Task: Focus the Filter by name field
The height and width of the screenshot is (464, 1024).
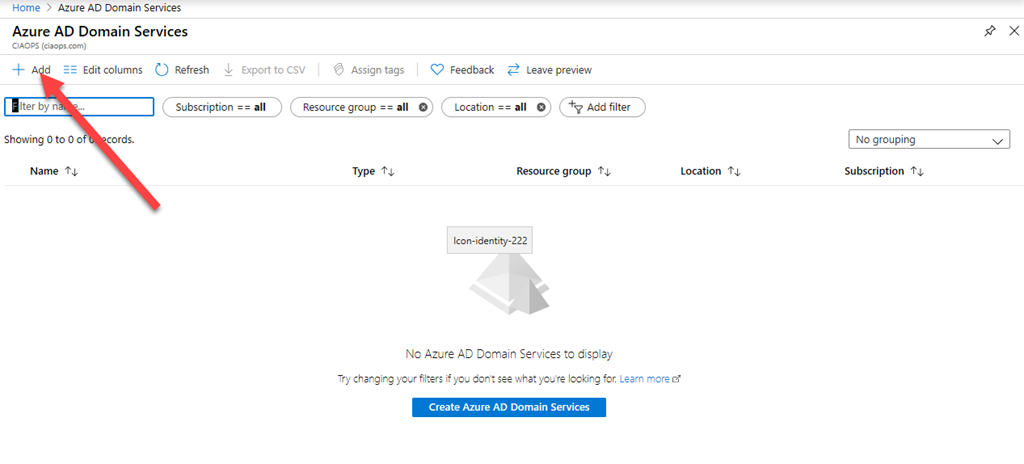Action: tap(80, 107)
